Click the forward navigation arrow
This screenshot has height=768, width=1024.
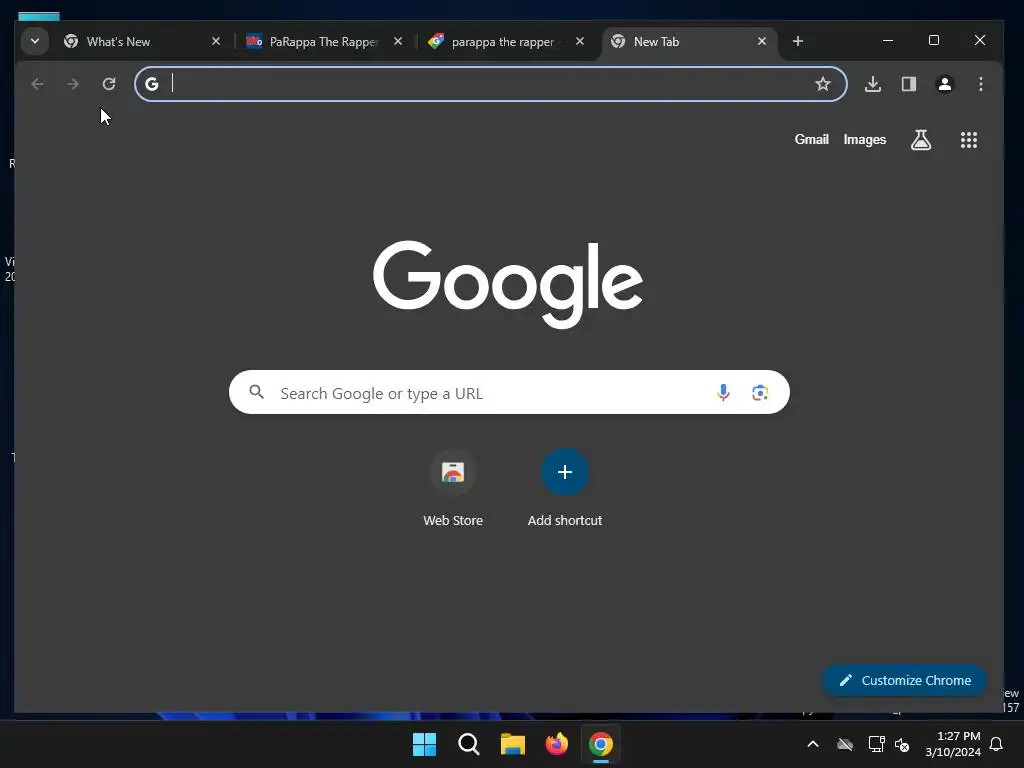(x=72, y=84)
